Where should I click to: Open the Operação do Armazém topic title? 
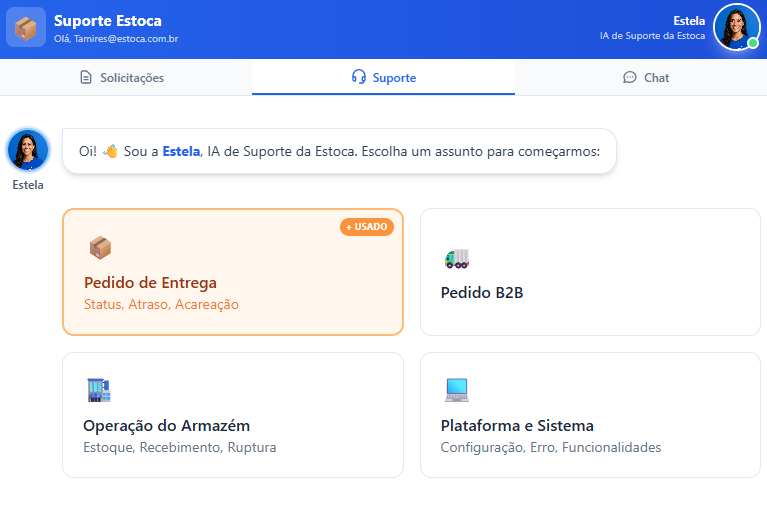(x=166, y=425)
